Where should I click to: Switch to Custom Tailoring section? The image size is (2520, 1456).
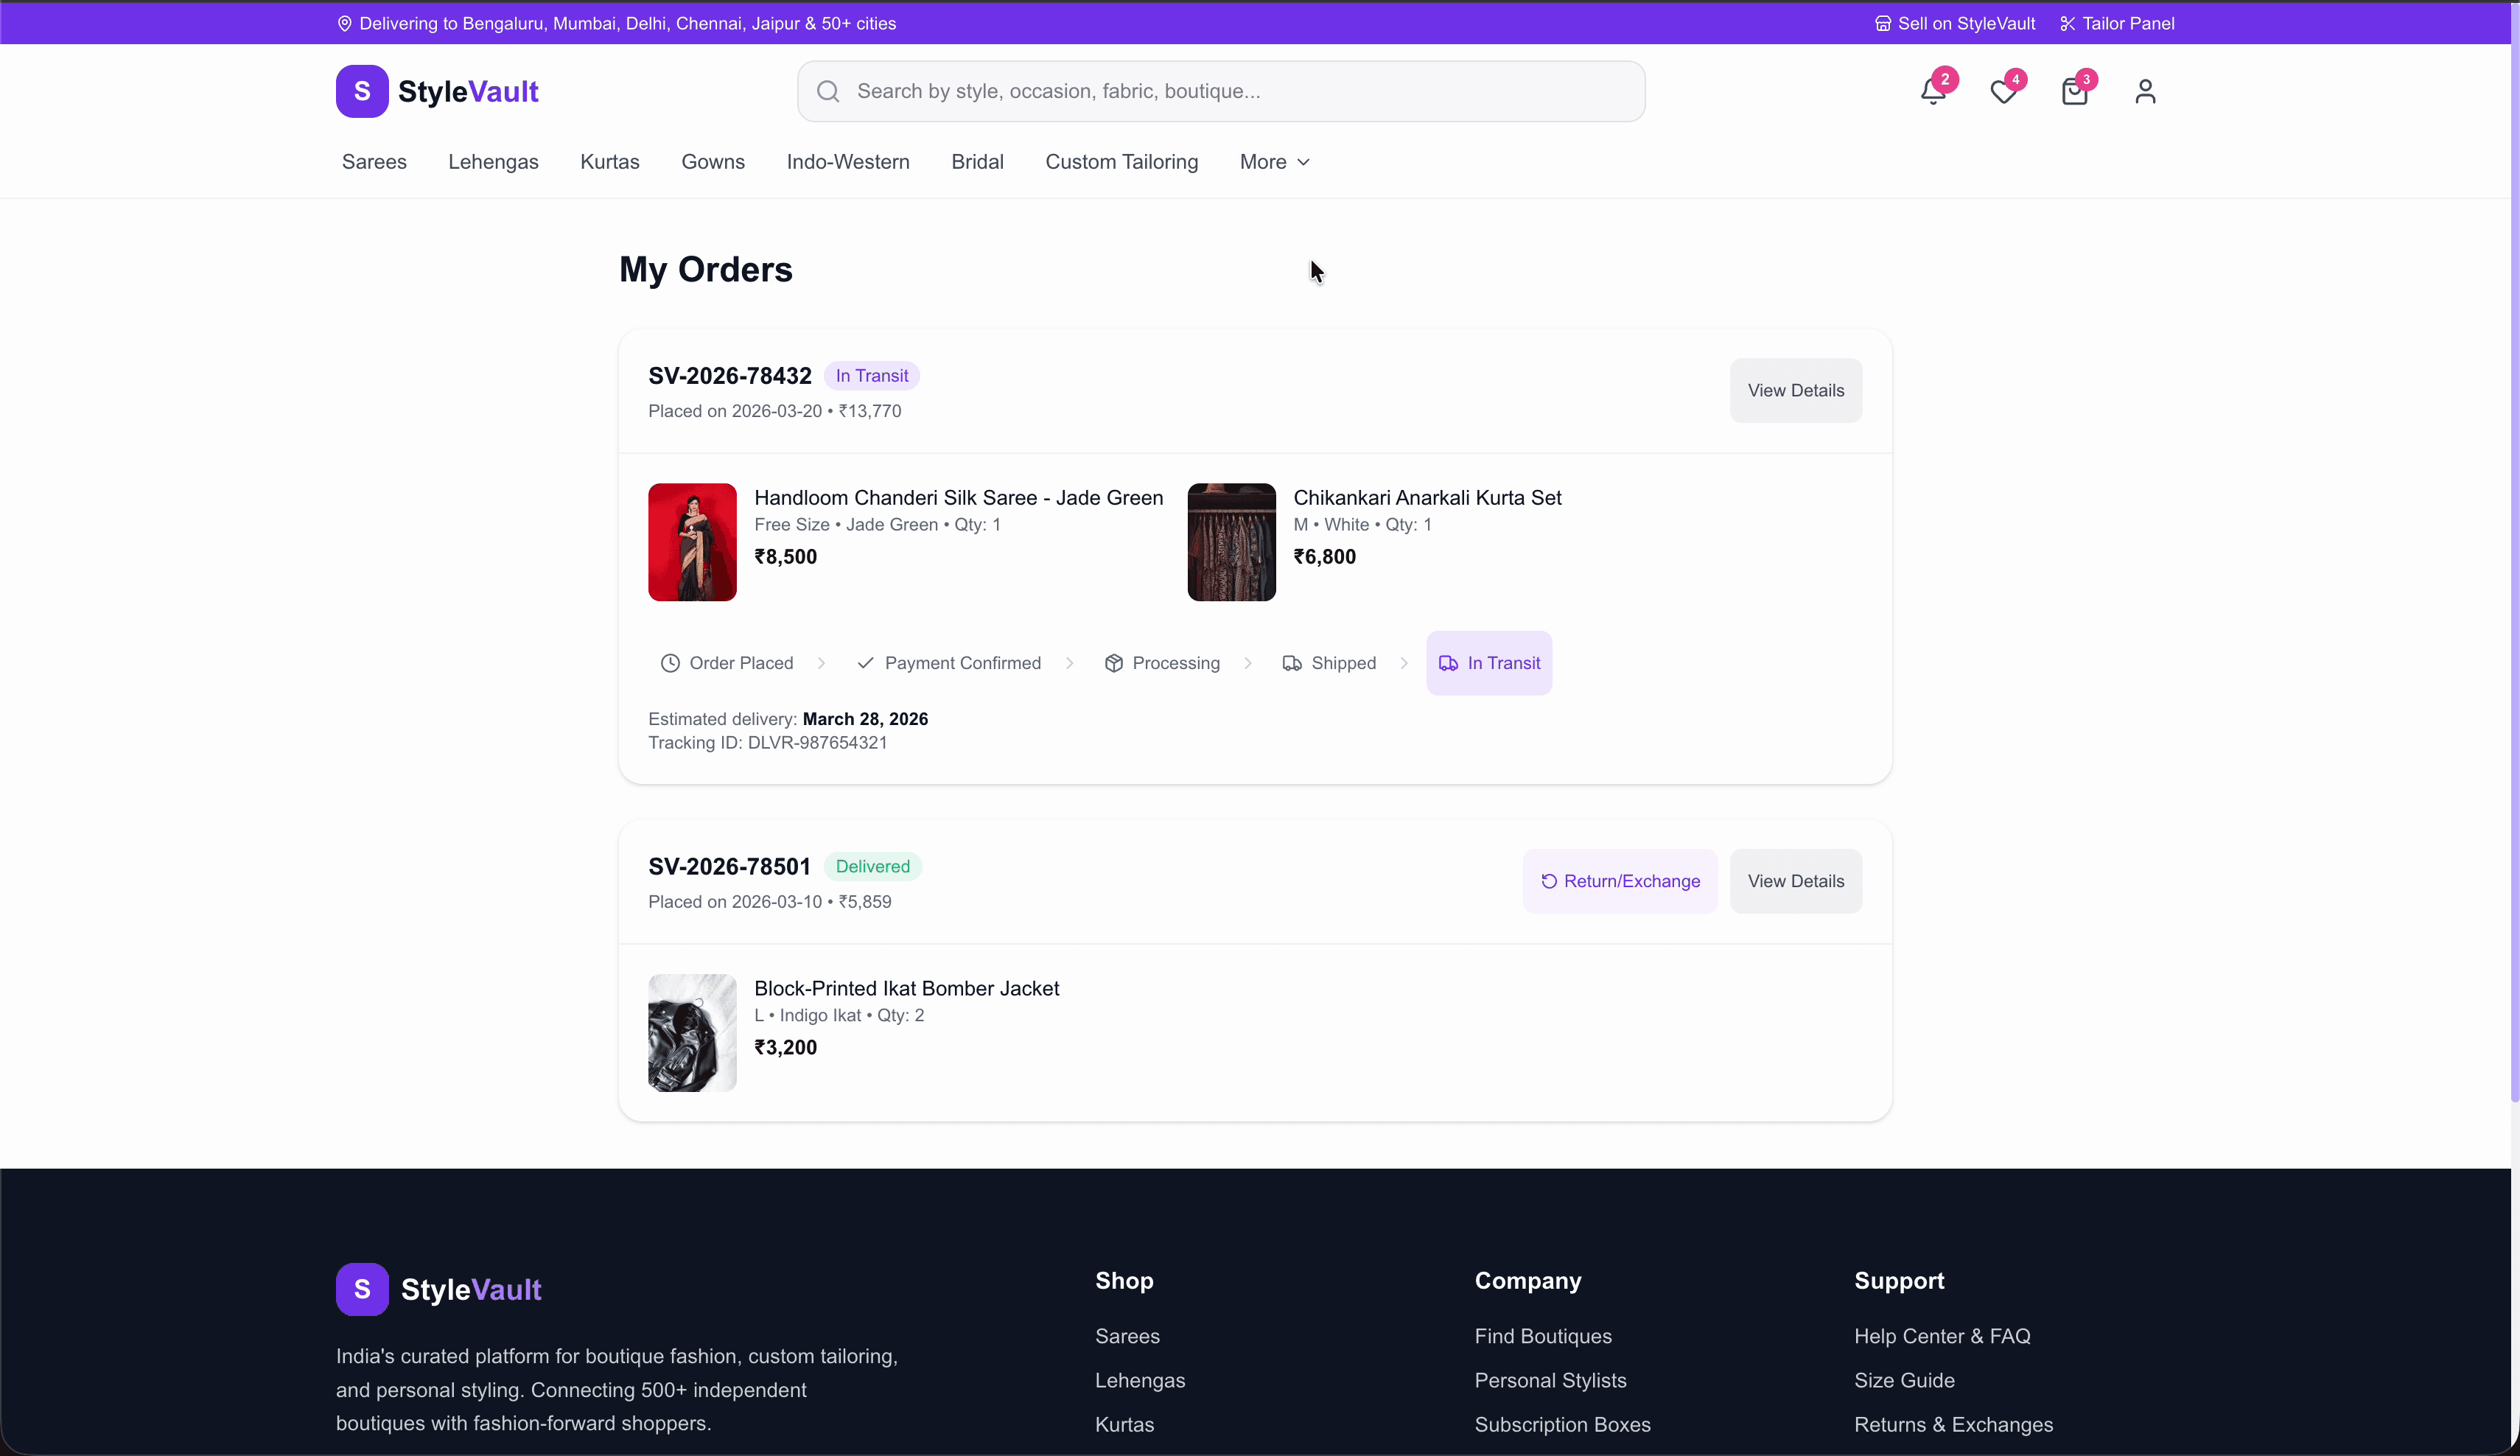pos(1121,162)
